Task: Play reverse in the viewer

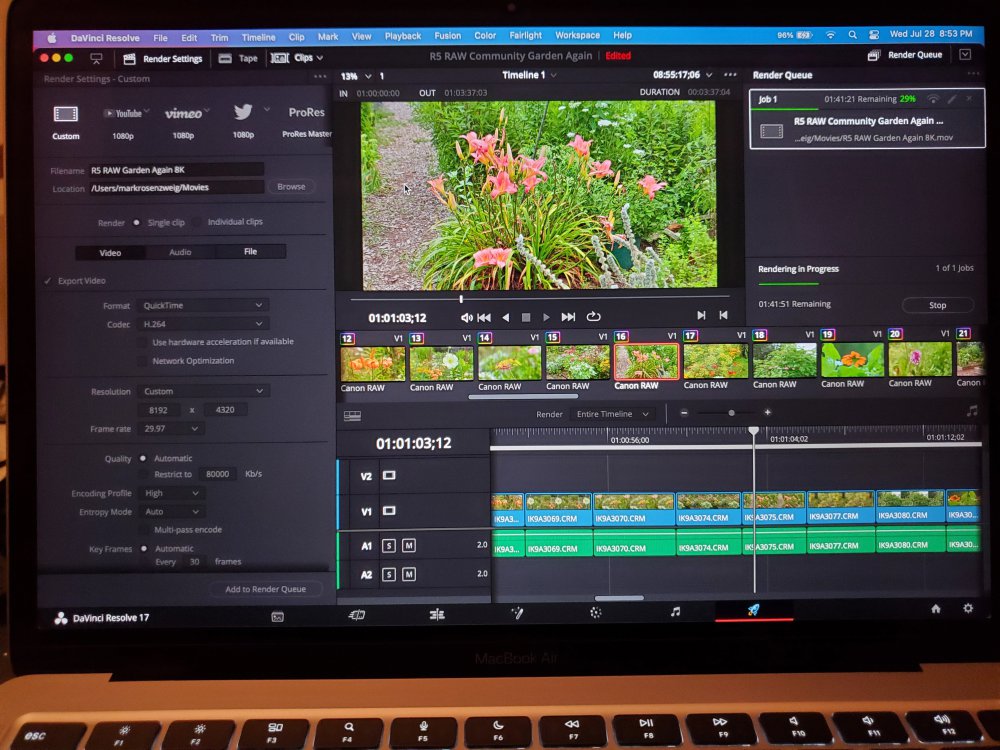Action: pyautogui.click(x=506, y=317)
